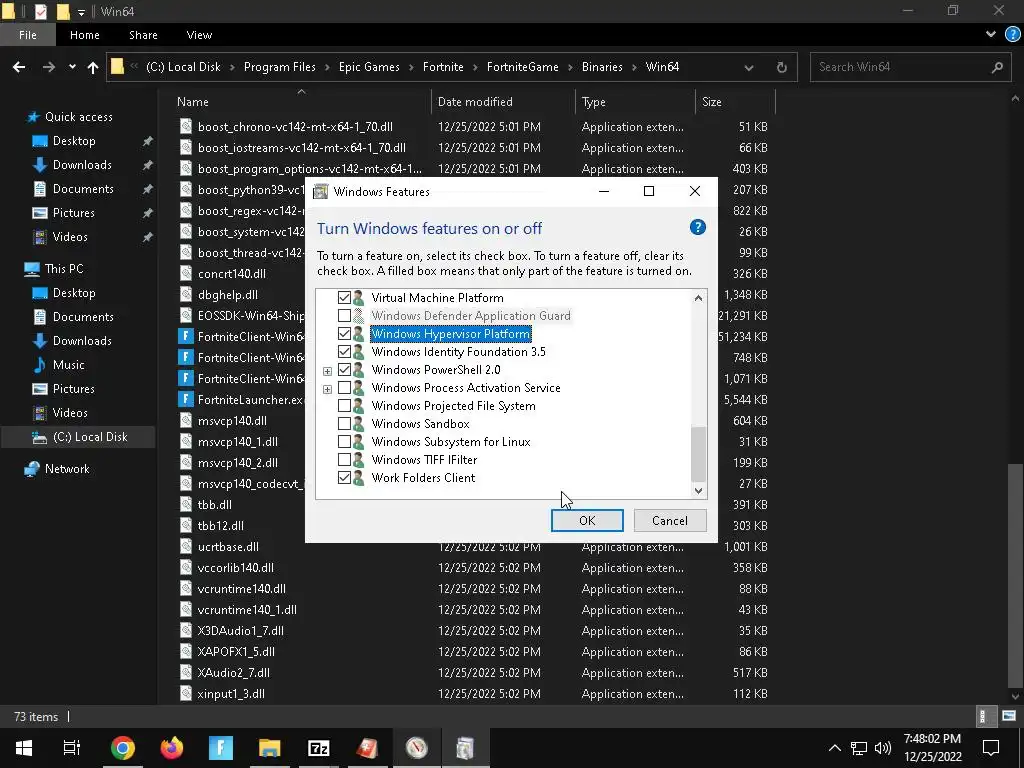Enable Windows Subsystem for Linux
The width and height of the screenshot is (1024, 768).
(344, 441)
